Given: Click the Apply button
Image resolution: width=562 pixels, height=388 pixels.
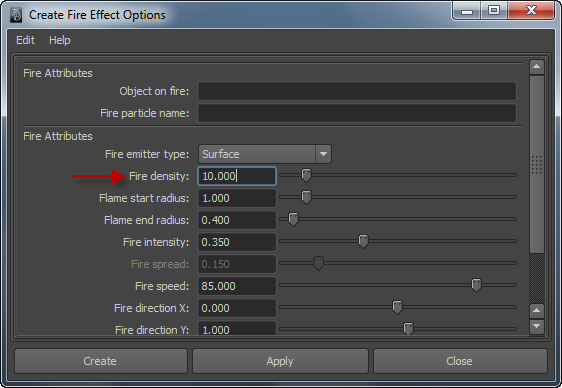Looking at the screenshot, I should pyautogui.click(x=280, y=361).
